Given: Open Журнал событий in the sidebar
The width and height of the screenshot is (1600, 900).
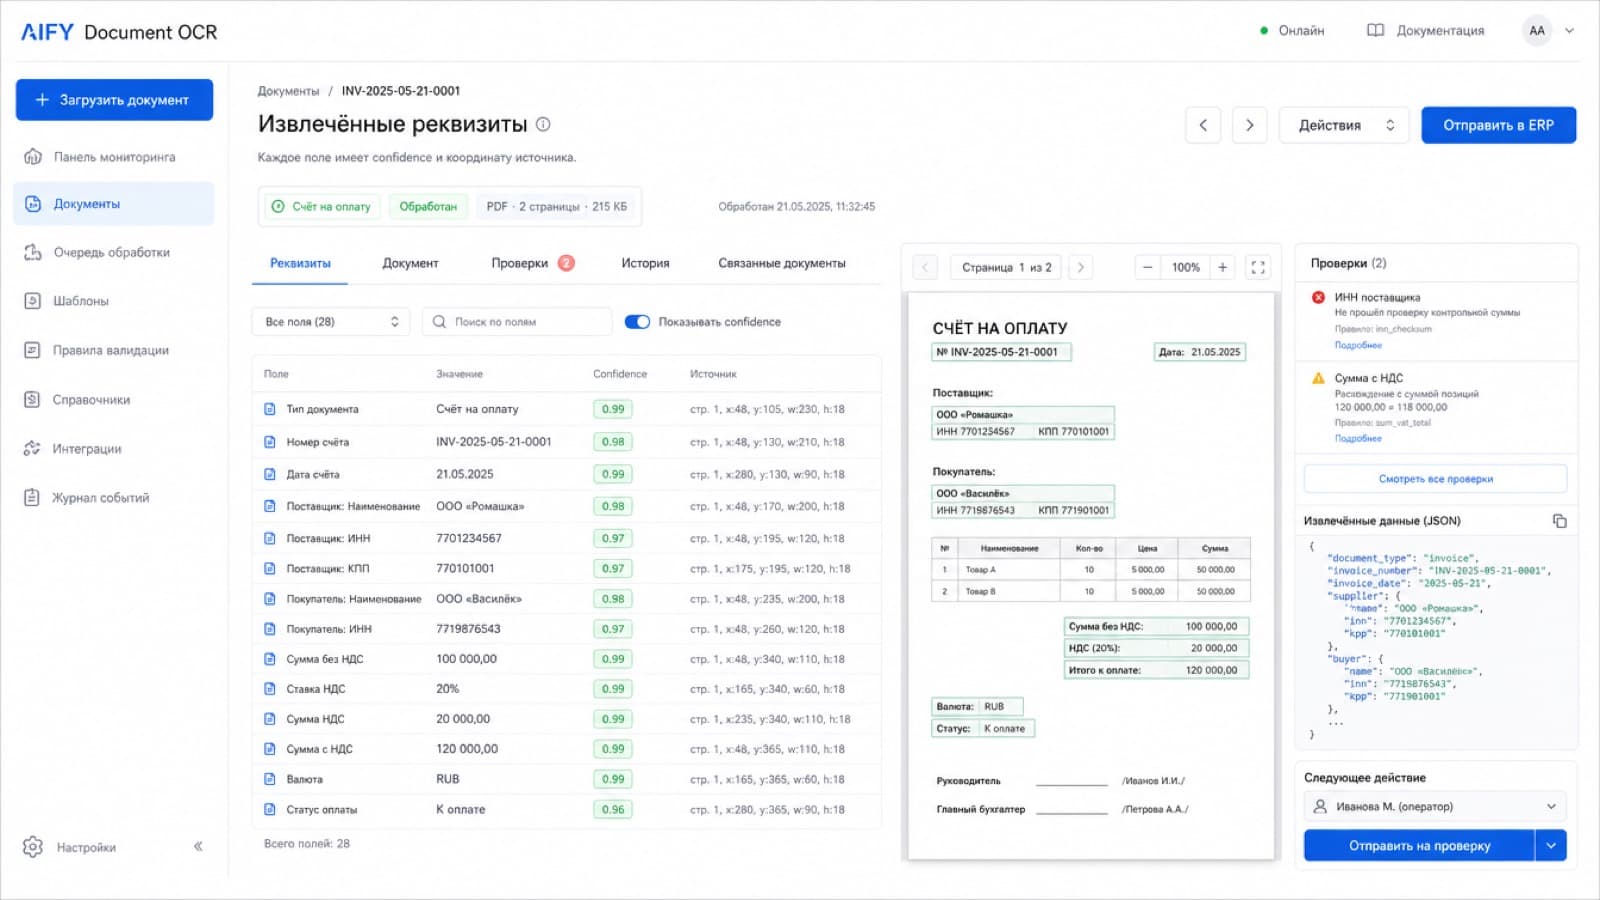Looking at the screenshot, I should 114,497.
